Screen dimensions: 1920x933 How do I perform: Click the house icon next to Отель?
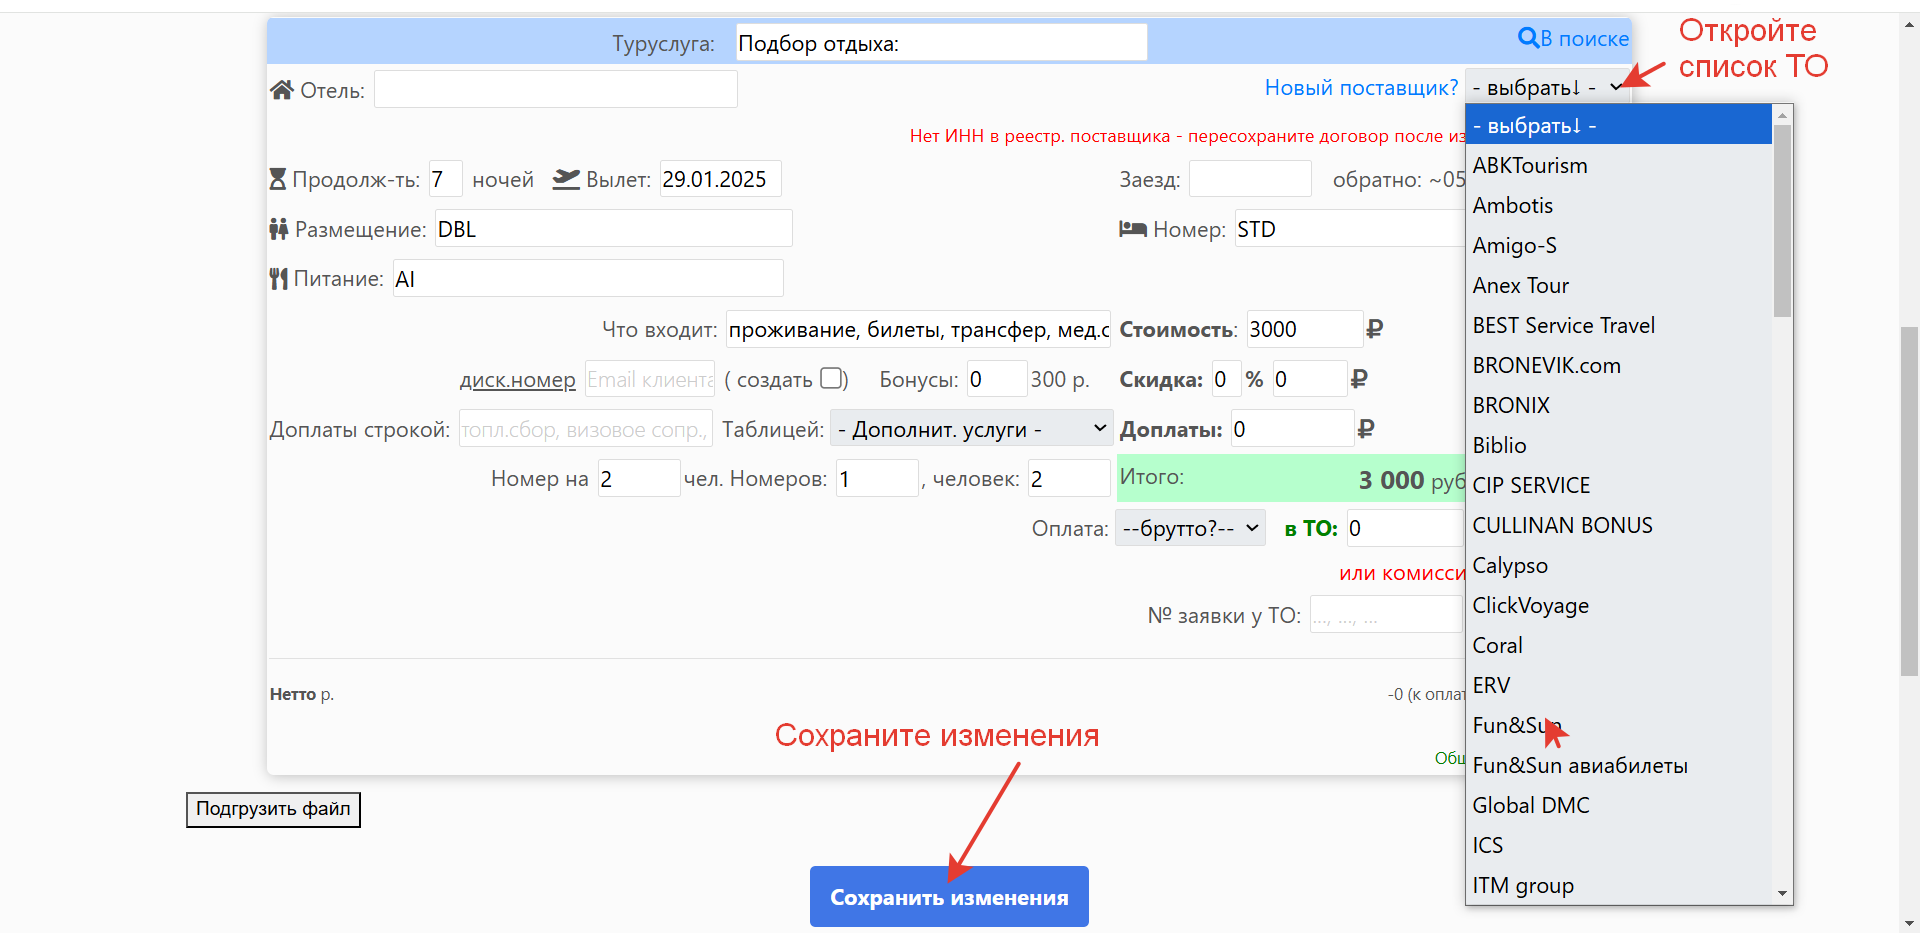282,90
